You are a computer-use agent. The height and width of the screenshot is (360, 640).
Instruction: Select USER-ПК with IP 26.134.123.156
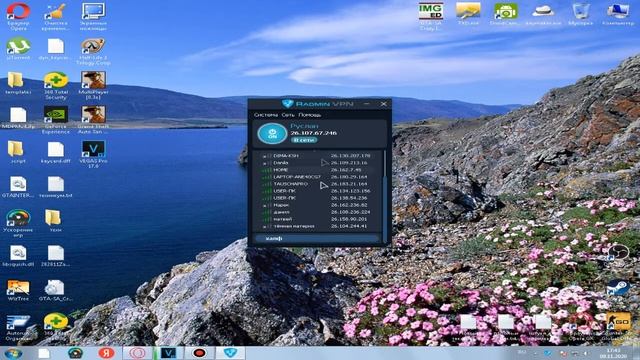point(319,191)
